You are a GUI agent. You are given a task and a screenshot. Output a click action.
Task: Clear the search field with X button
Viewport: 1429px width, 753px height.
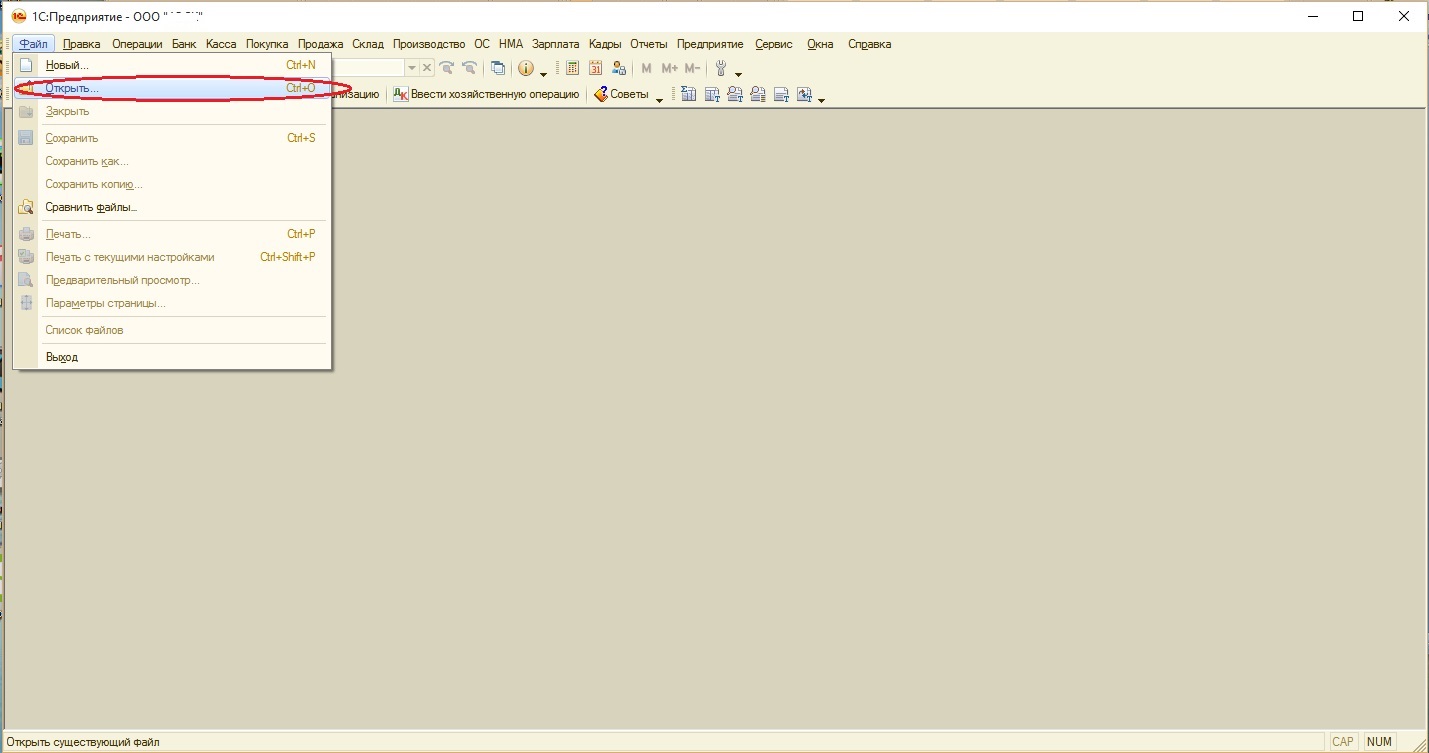coord(427,68)
